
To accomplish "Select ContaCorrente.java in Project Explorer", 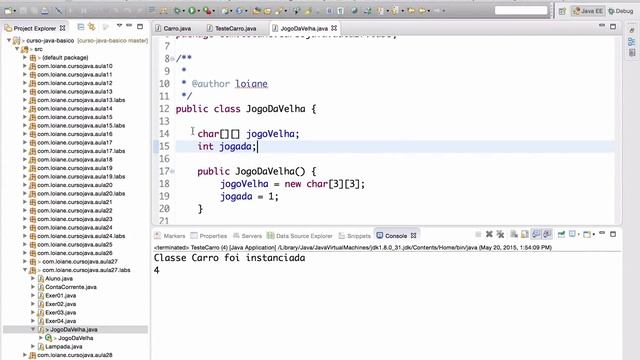I will click(71, 287).
